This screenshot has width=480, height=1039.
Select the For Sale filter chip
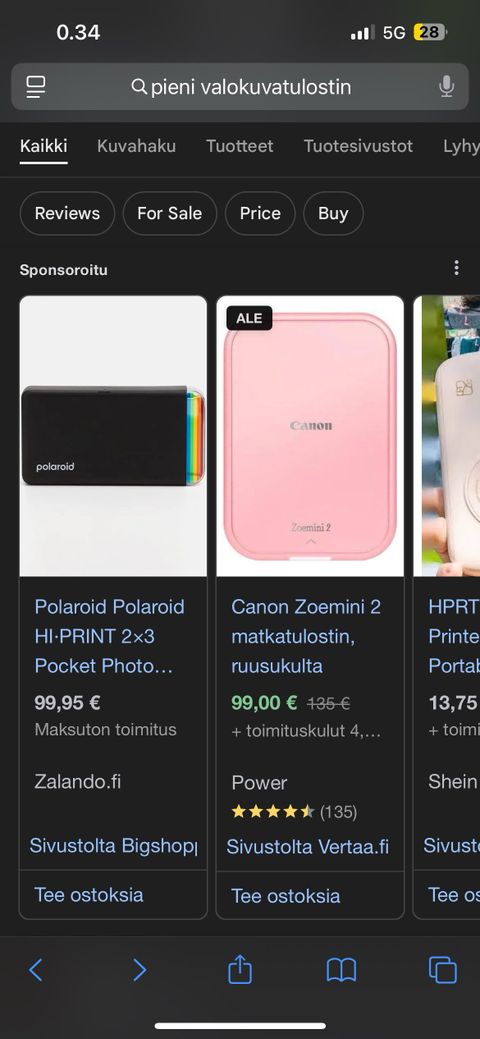pos(170,213)
